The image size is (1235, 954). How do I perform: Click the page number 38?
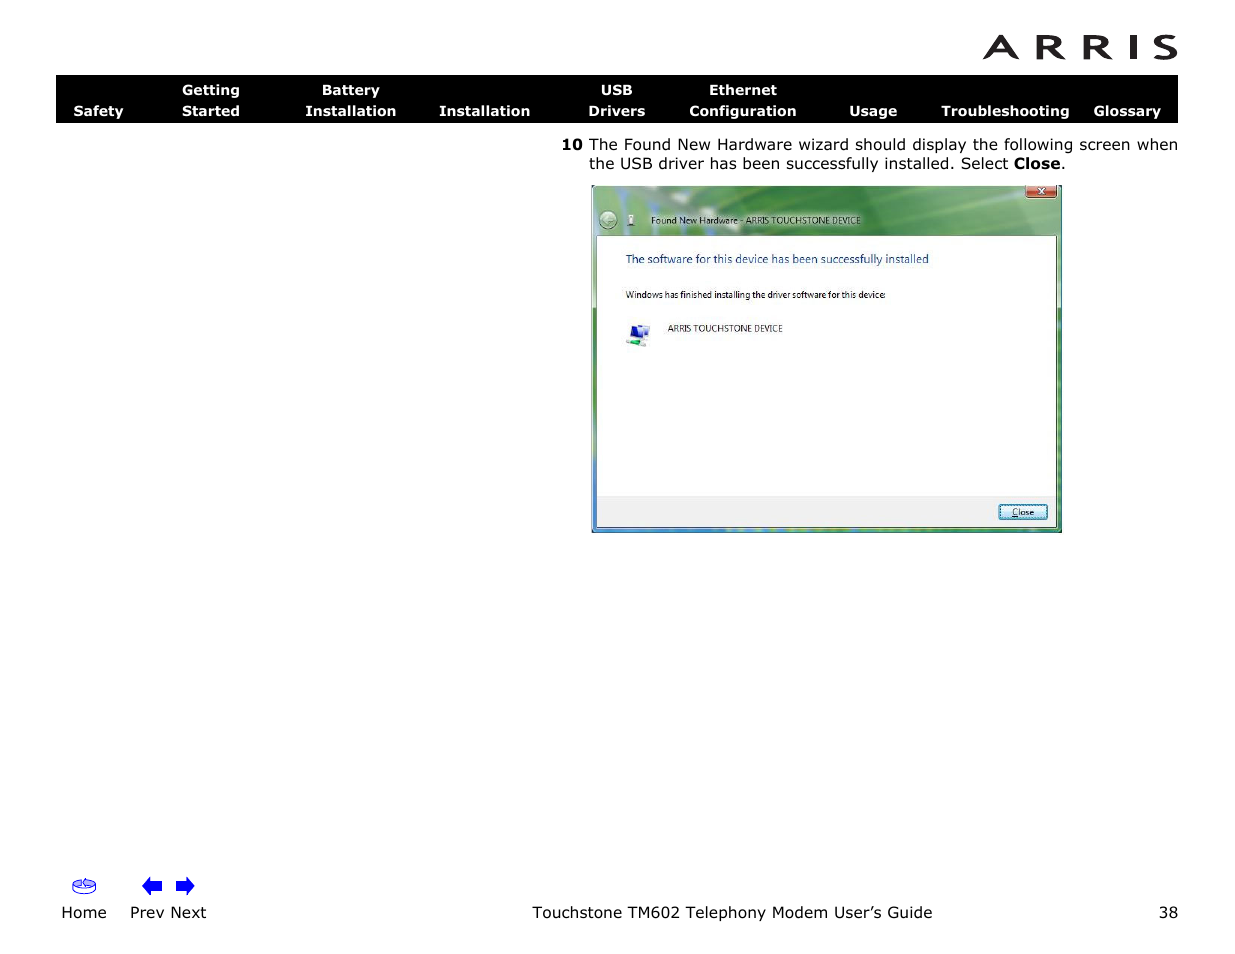[x=1168, y=912]
